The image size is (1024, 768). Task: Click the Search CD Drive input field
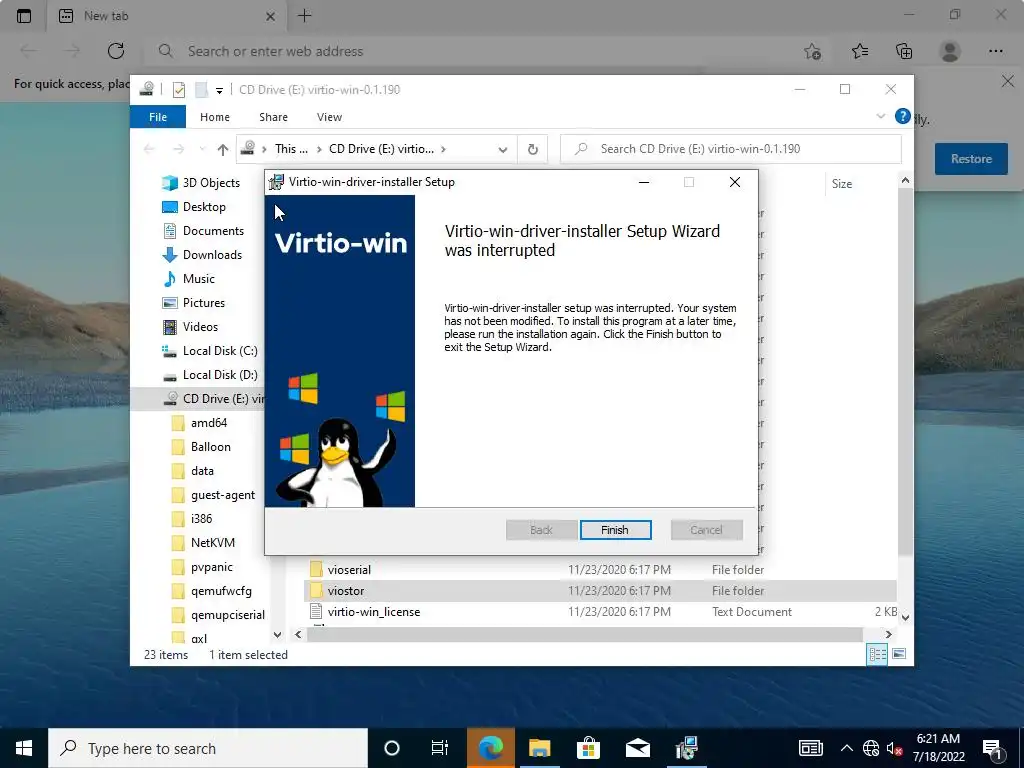tap(731, 149)
